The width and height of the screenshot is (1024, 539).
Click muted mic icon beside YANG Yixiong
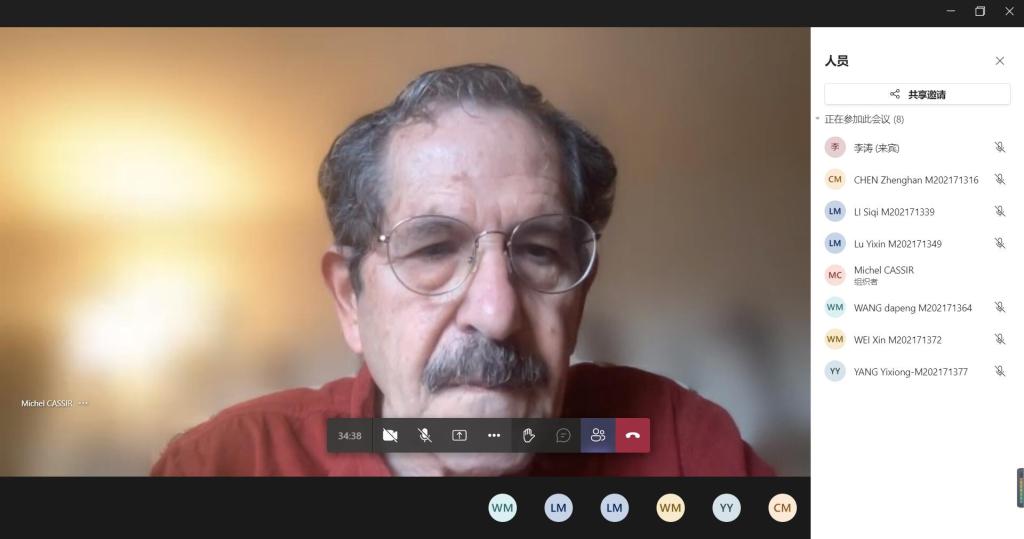999,371
